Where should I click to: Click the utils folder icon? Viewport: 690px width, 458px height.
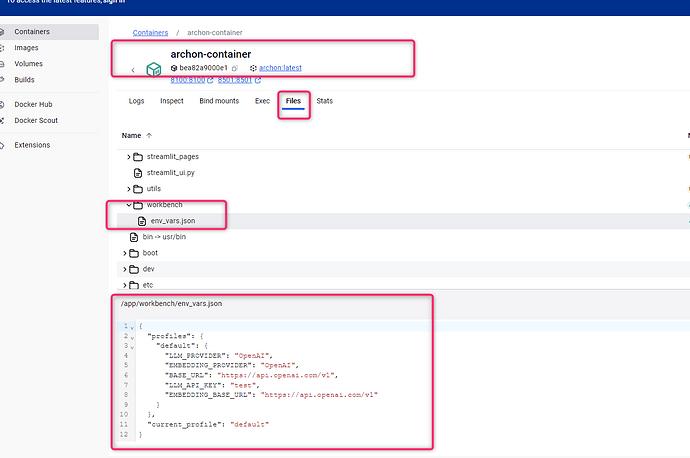pyautogui.click(x=138, y=189)
